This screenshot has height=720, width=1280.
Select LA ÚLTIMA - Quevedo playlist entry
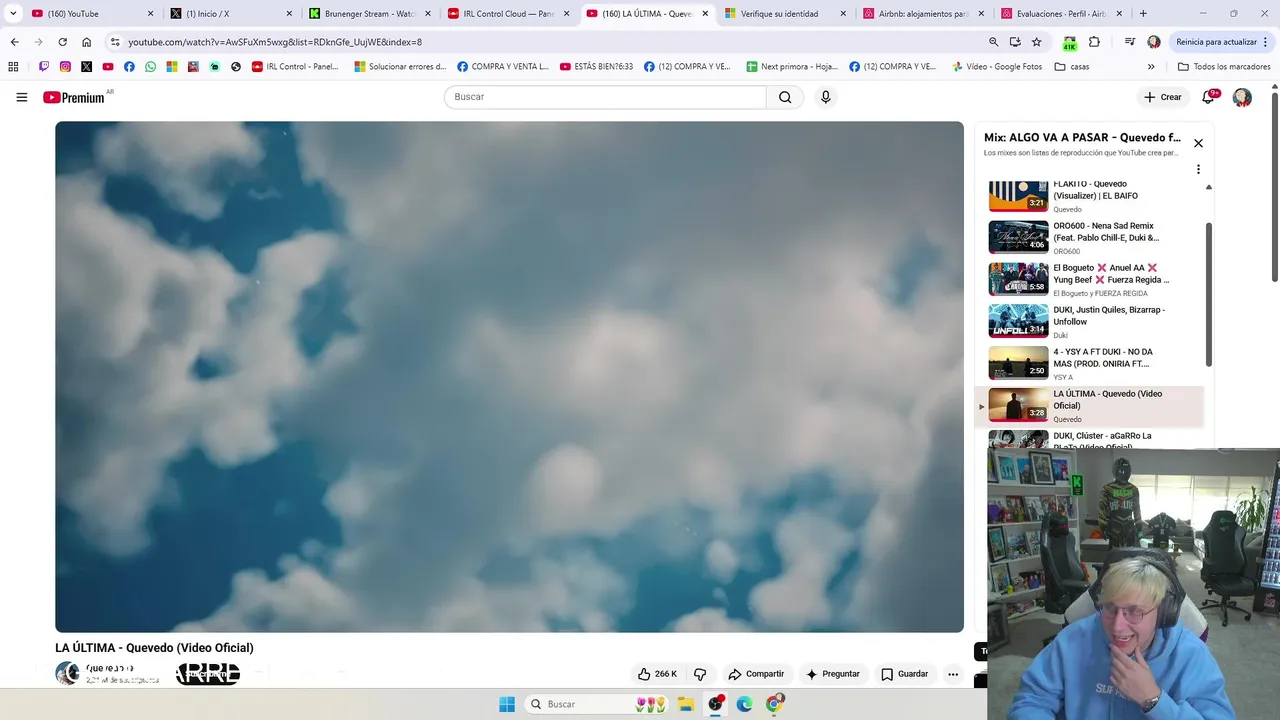click(x=1090, y=406)
